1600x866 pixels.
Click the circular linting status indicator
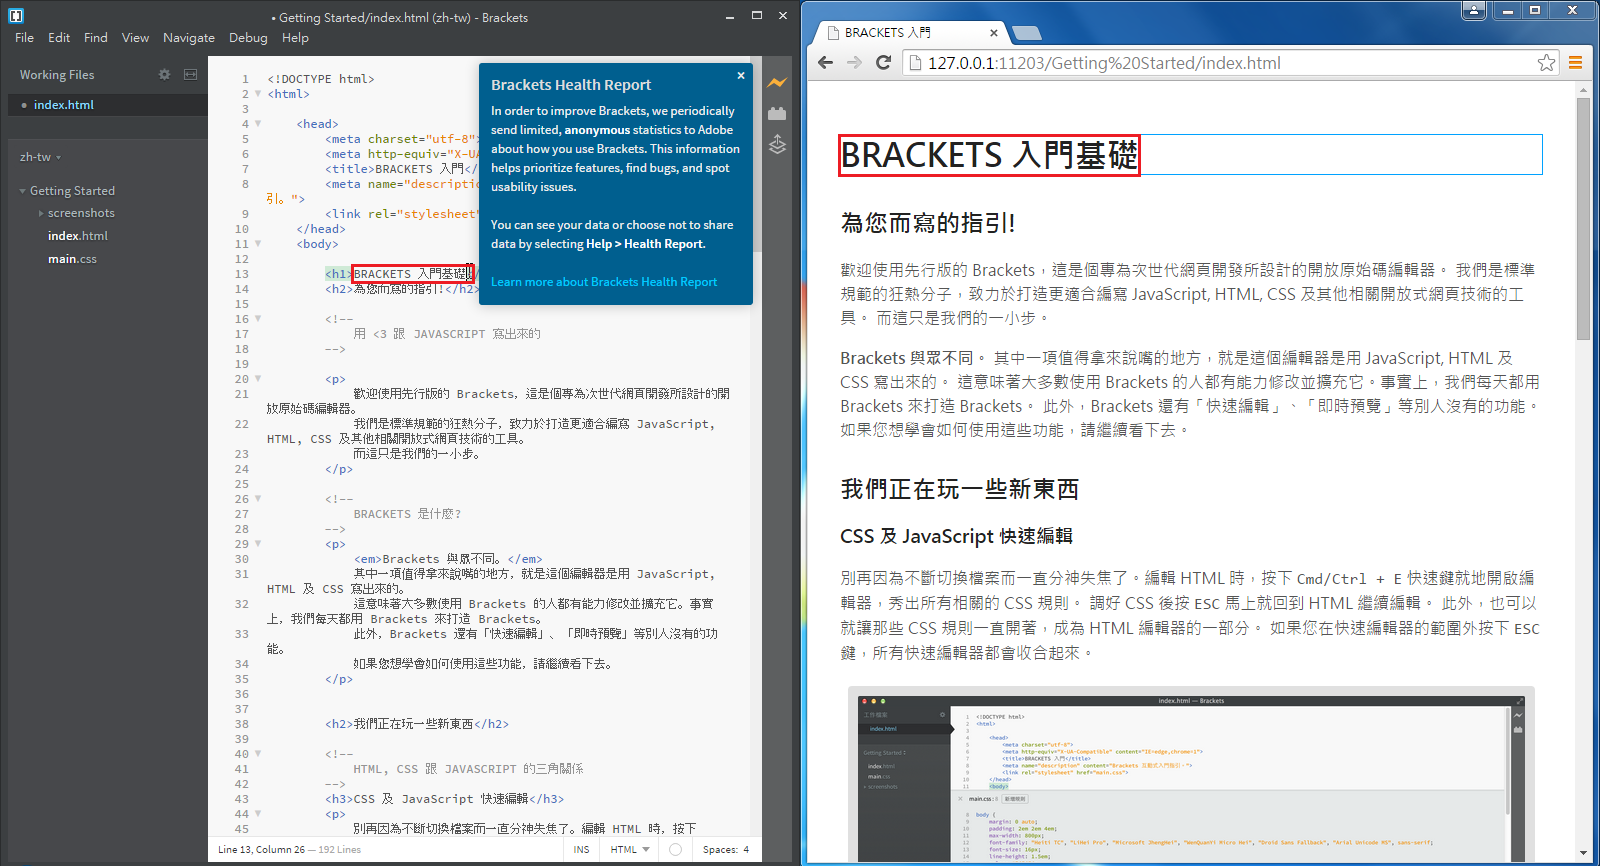pos(675,849)
